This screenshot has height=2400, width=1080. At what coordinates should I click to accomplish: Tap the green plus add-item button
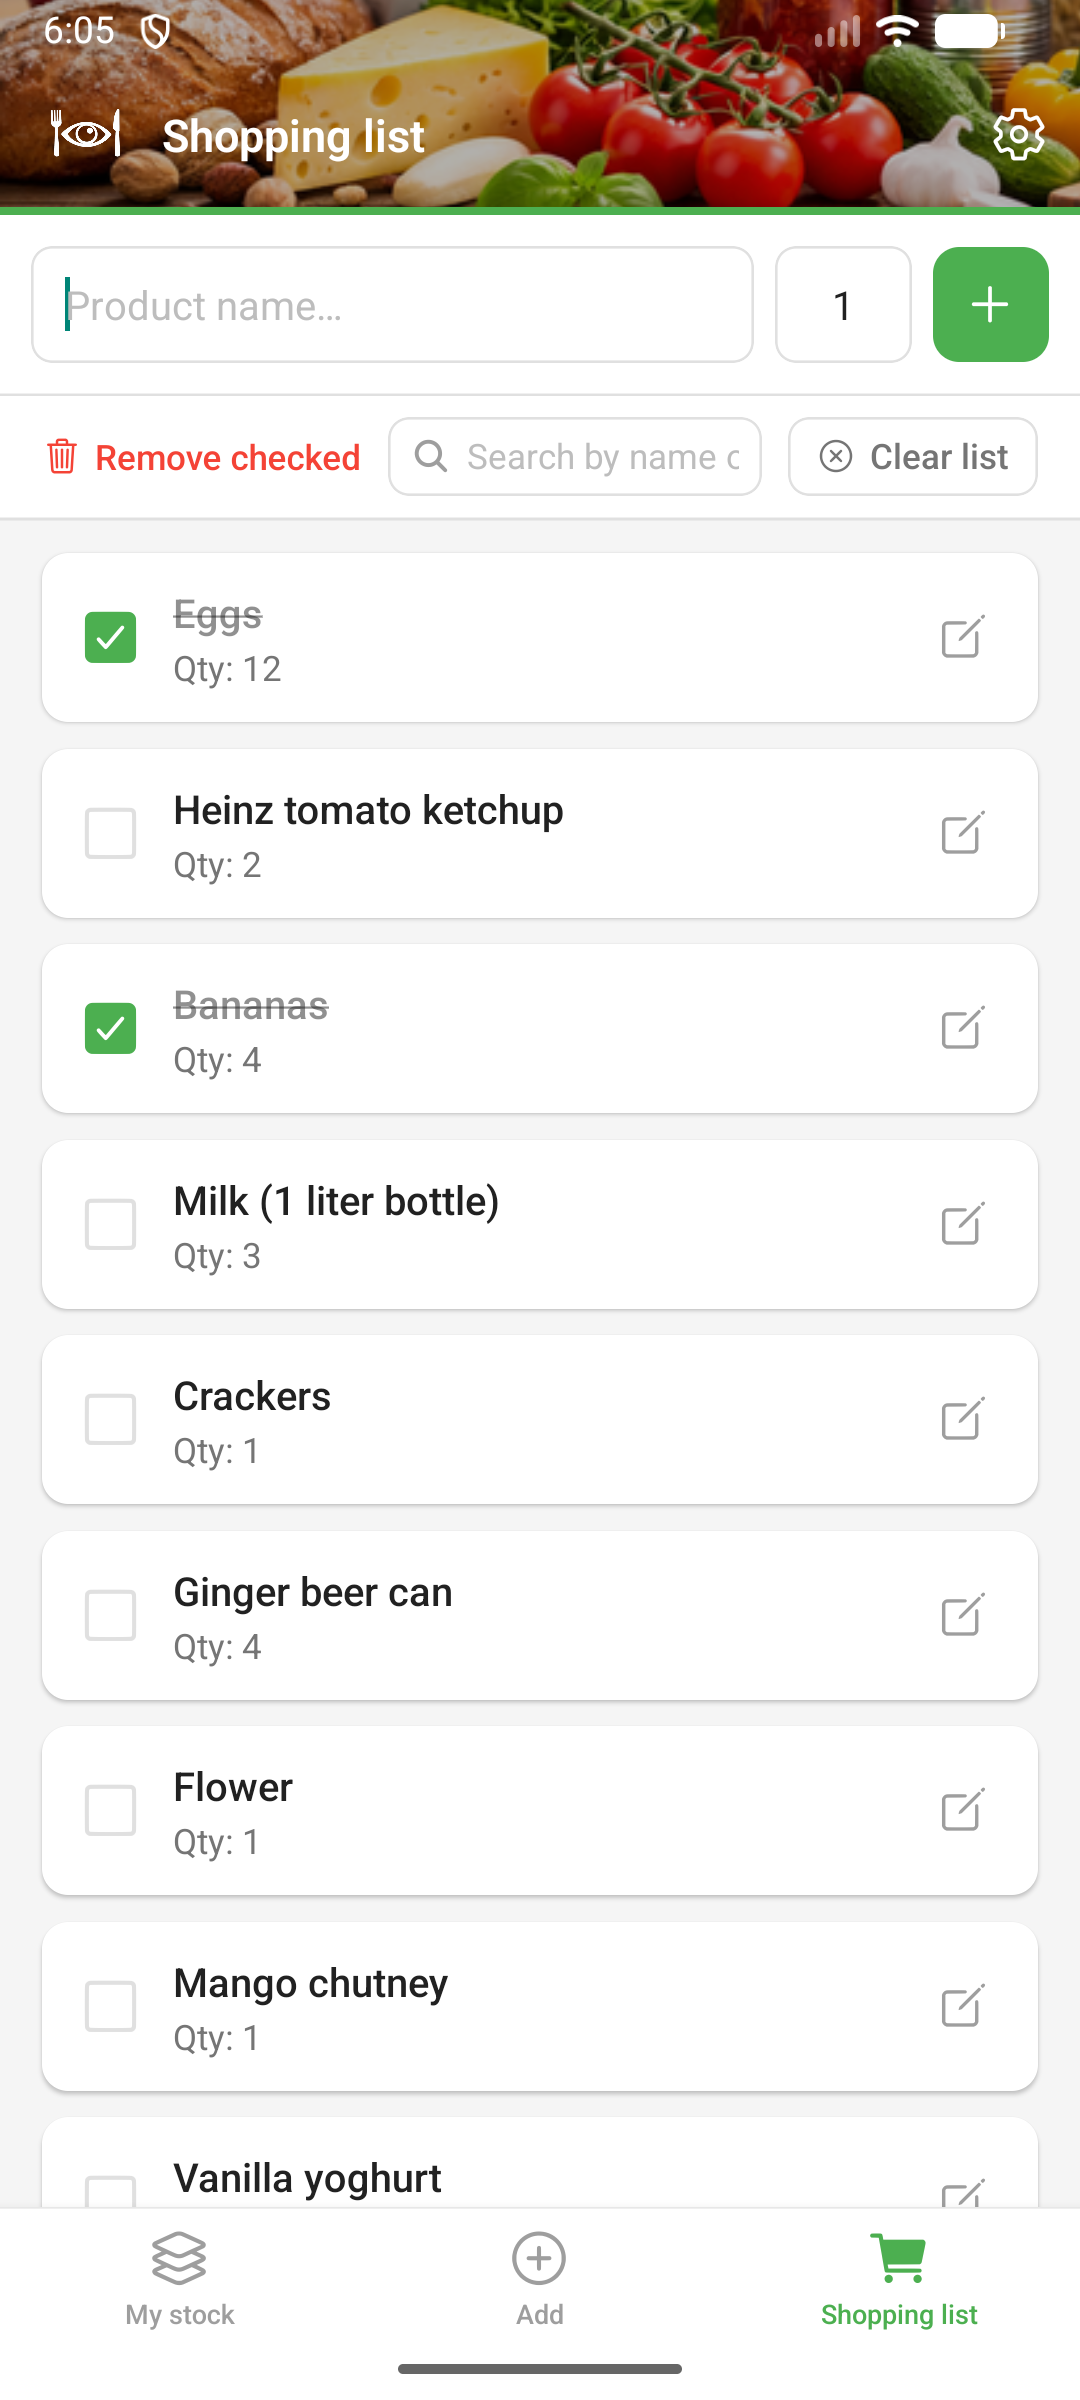click(990, 305)
